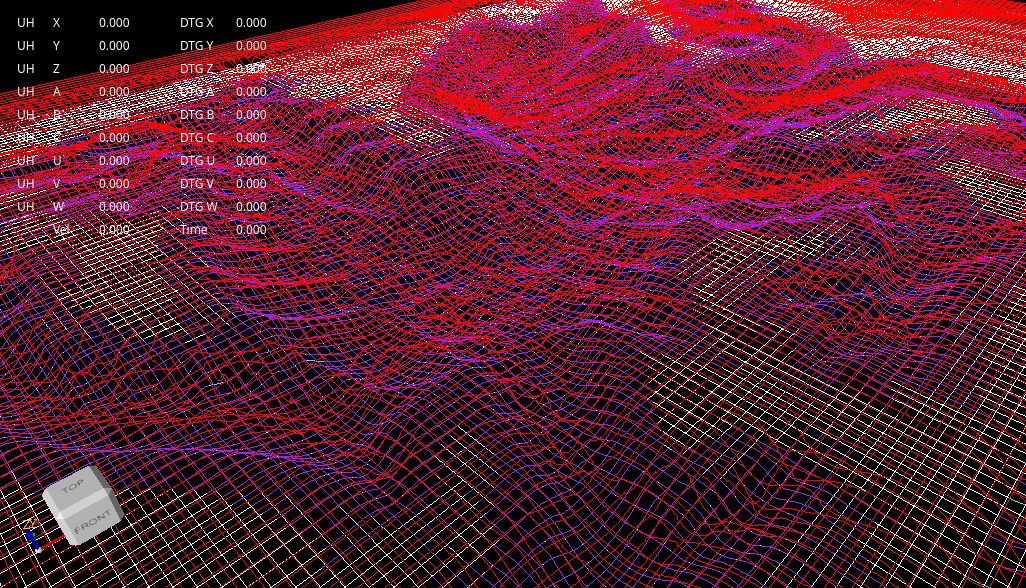Click the Vel. value 0.000
1026x588 pixels.
click(x=114, y=230)
